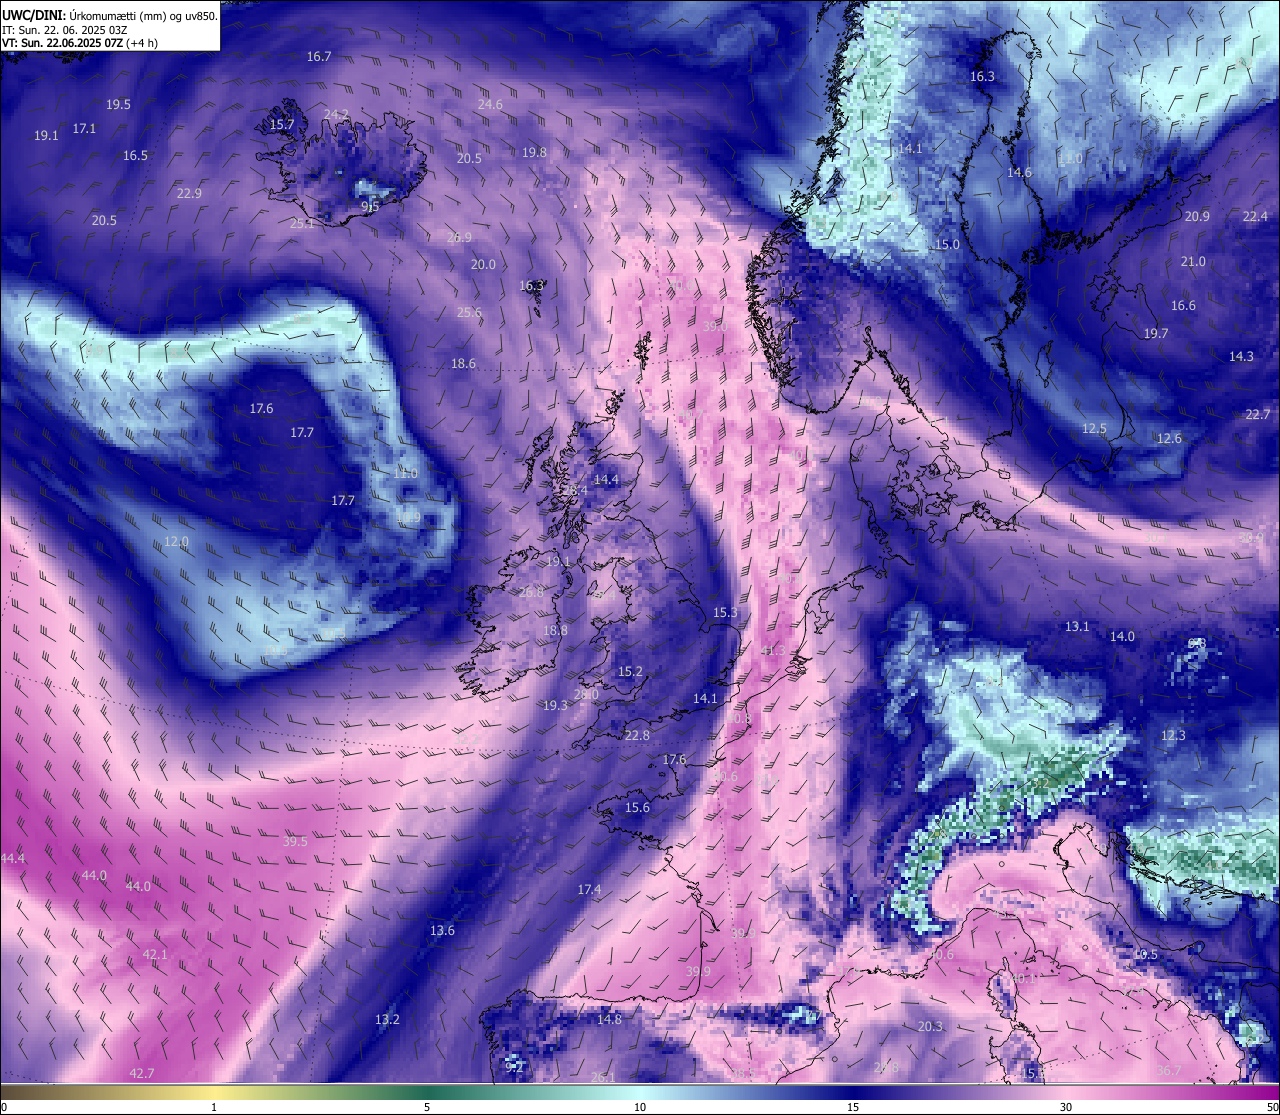The width and height of the screenshot is (1280, 1115).
Task: Select the 15.6 value label
Action: click(x=637, y=807)
